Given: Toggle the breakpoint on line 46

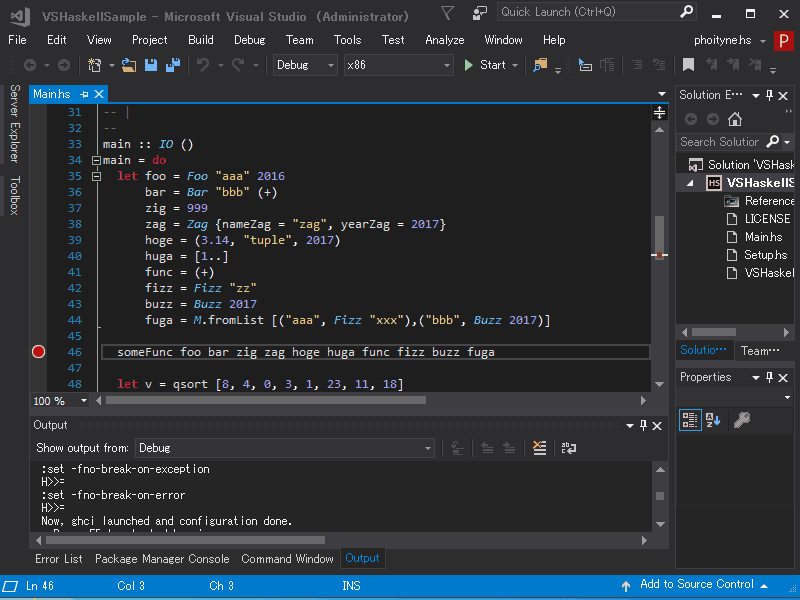Looking at the screenshot, I should [38, 352].
